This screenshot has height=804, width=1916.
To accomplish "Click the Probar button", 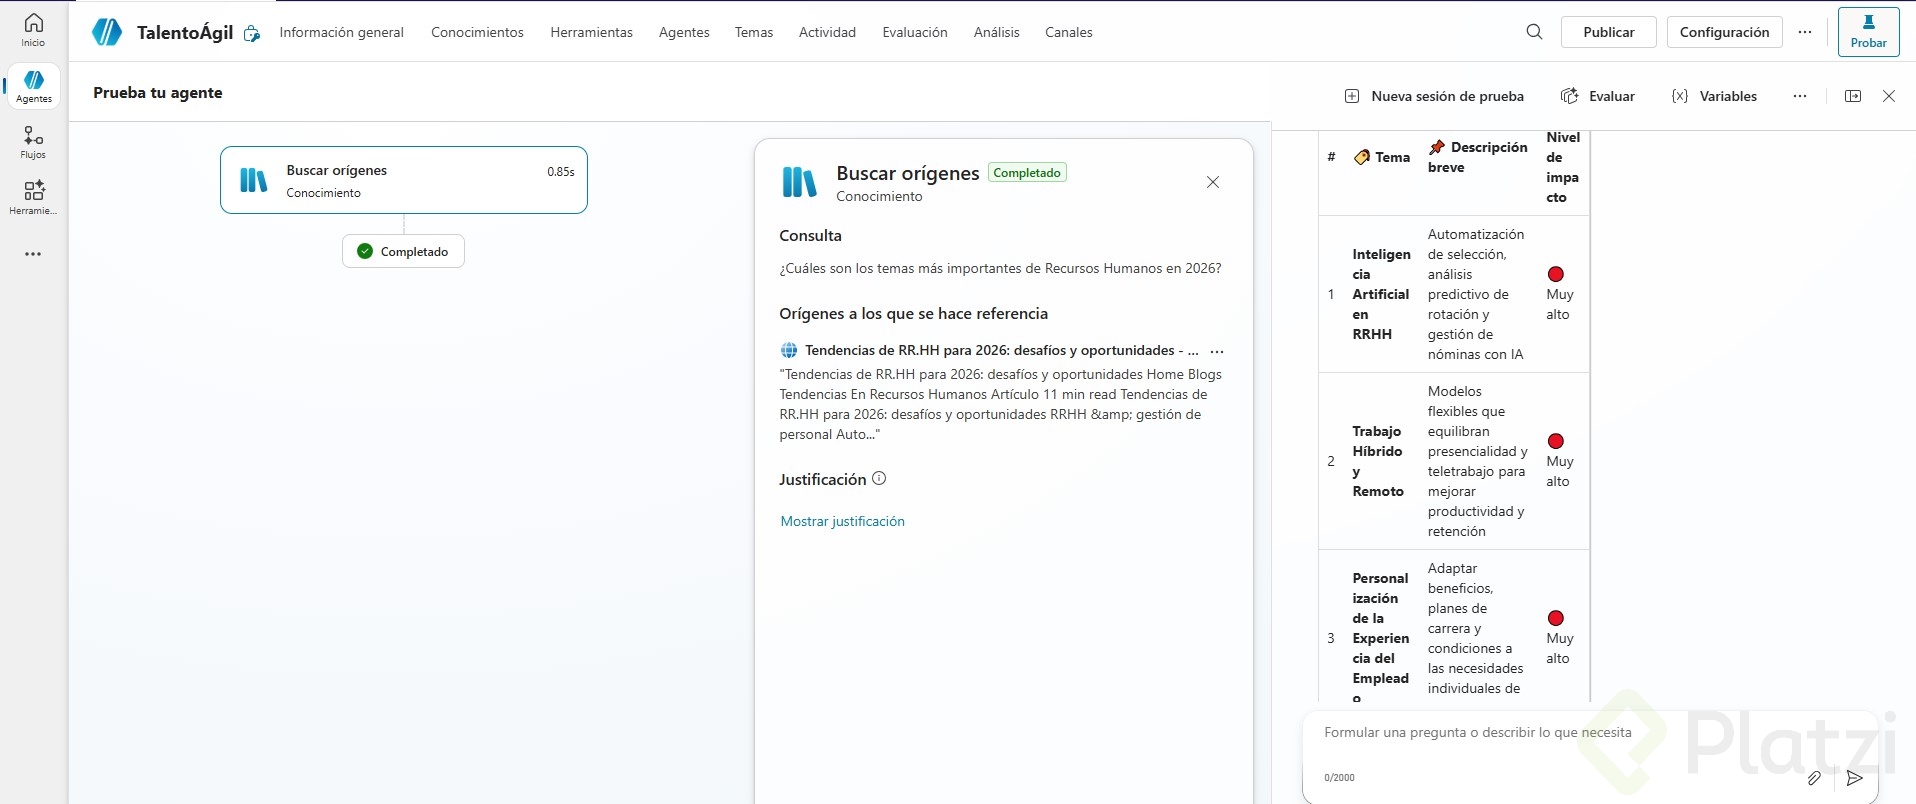I will 1869,32.
